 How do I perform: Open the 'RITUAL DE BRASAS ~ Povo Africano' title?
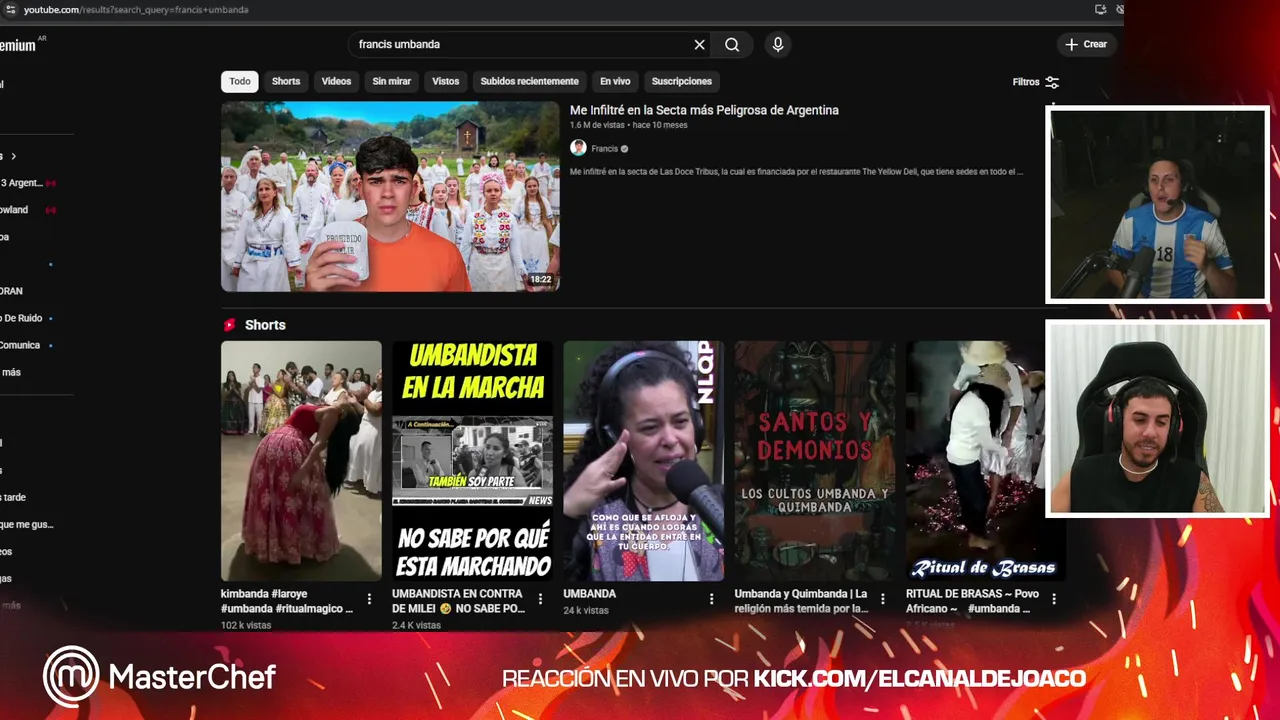[972, 601]
